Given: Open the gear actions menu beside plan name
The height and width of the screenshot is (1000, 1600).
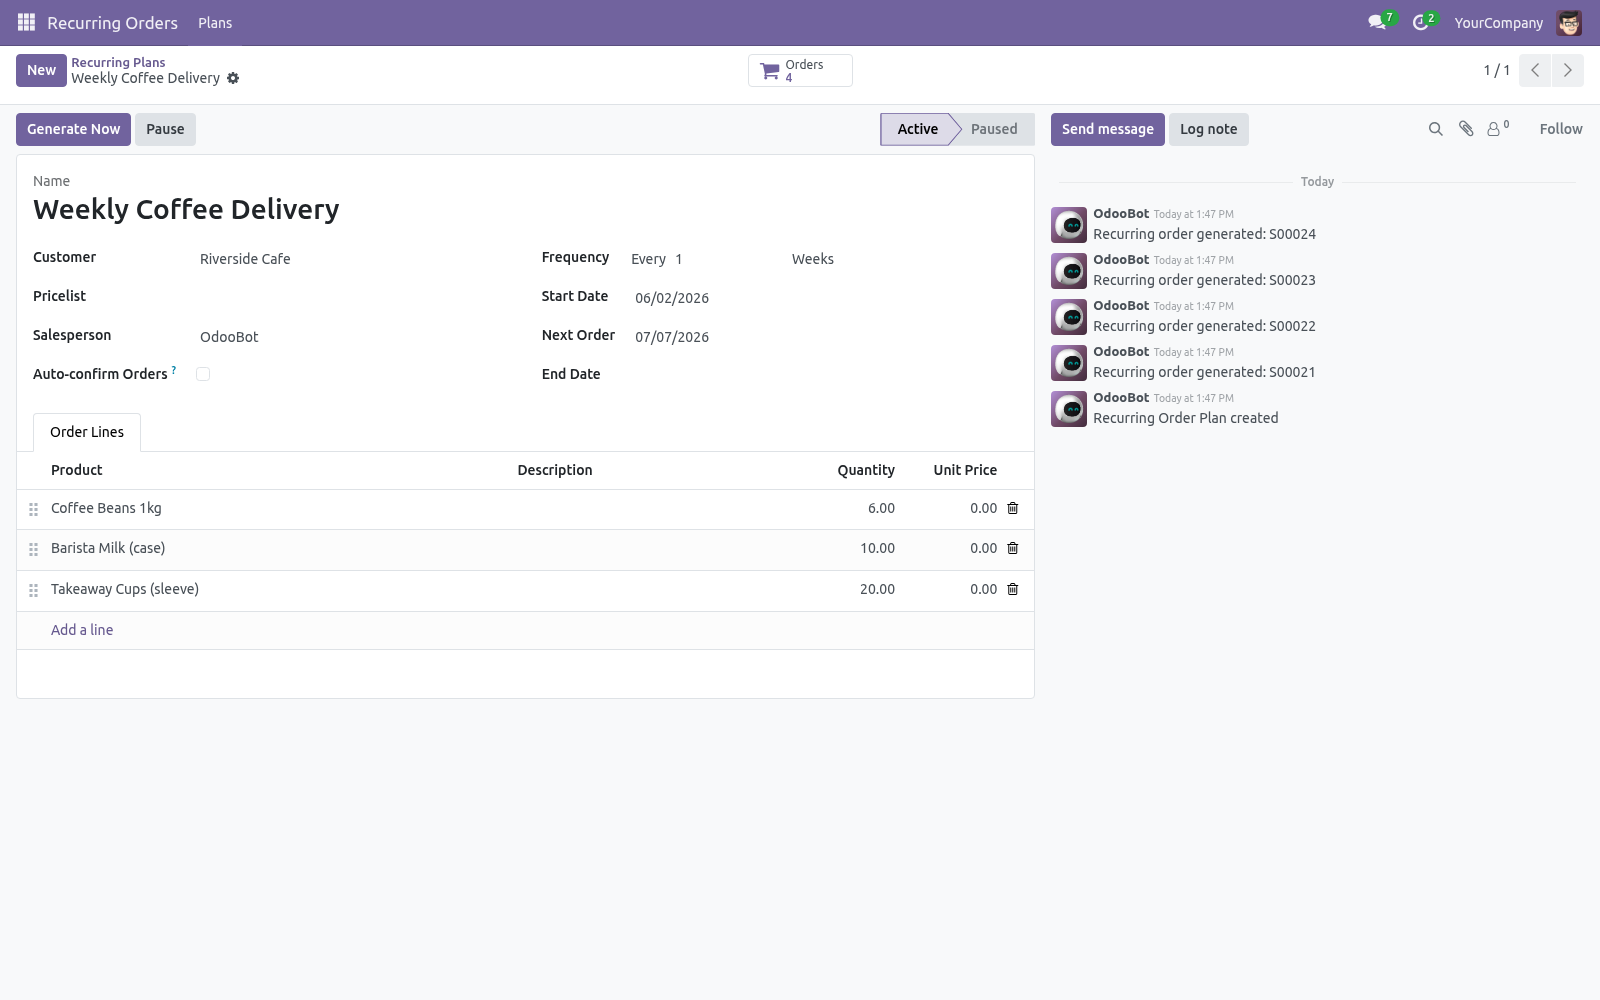Looking at the screenshot, I should pyautogui.click(x=233, y=78).
